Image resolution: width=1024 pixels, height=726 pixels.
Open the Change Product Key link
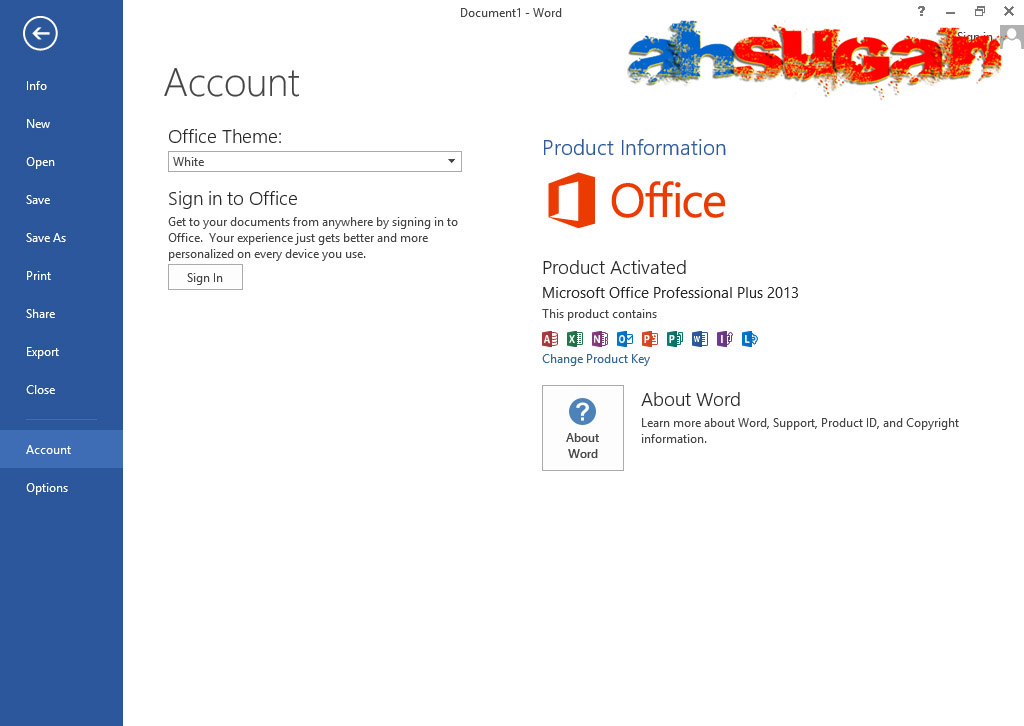point(596,358)
